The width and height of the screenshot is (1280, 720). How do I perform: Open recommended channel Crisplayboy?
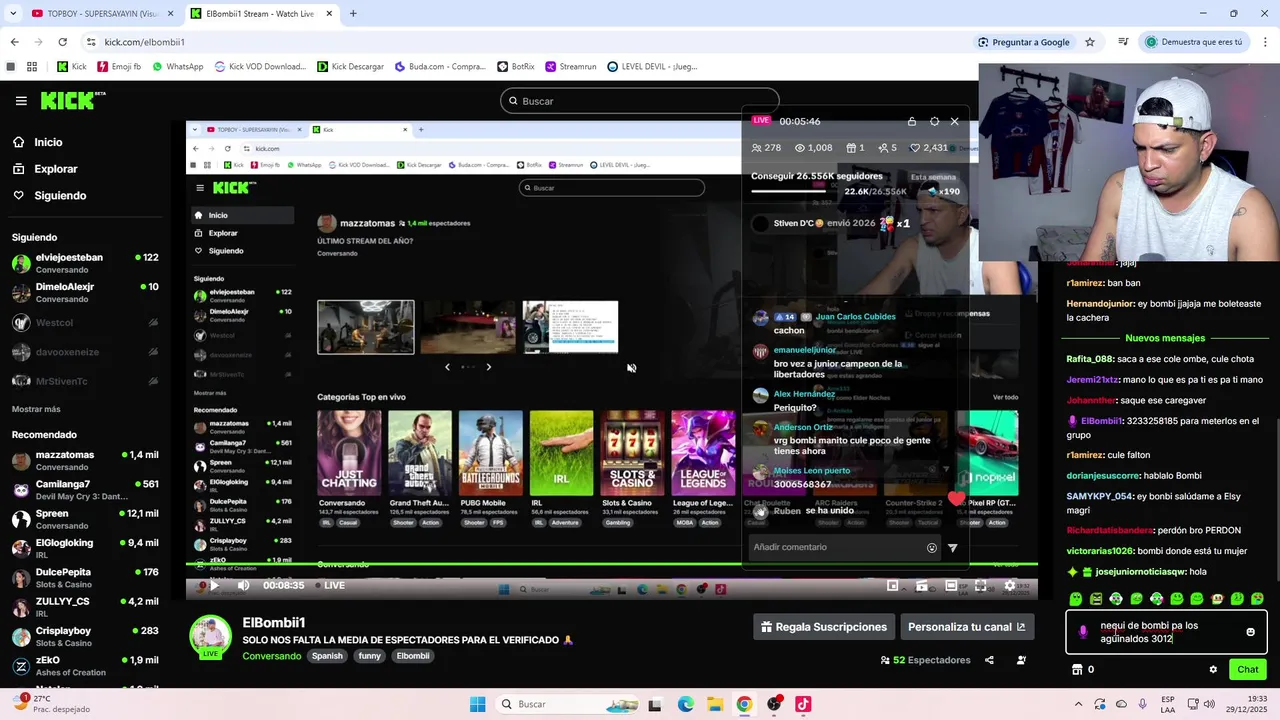[85, 636]
